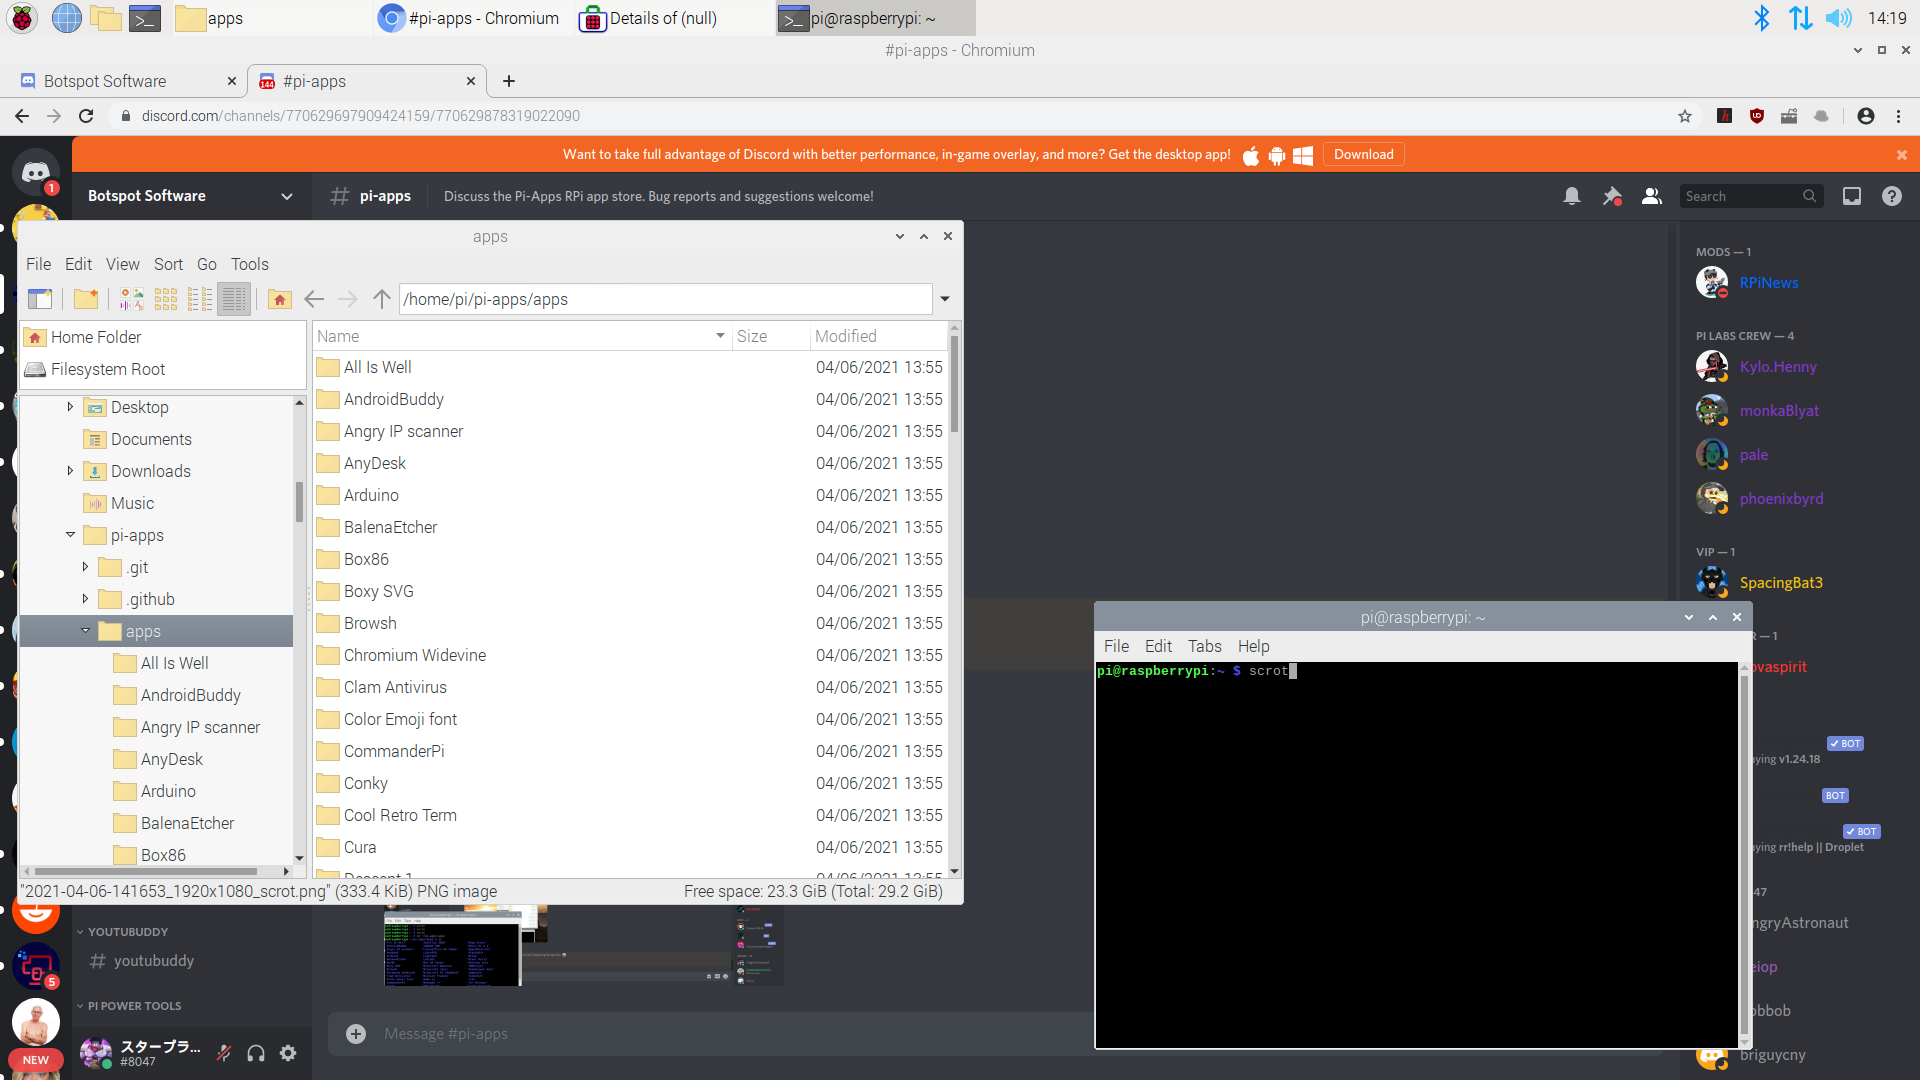Open the file manager Sort menu

[x=168, y=264]
